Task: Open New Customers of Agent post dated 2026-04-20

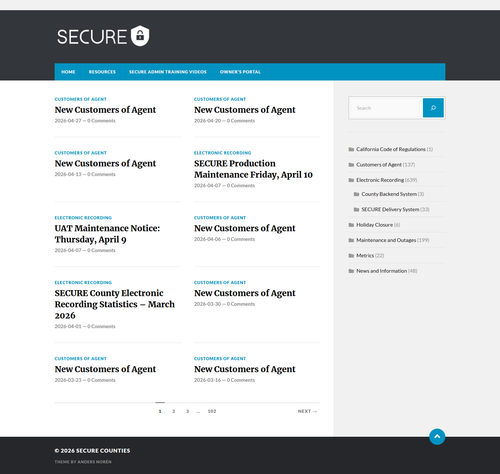Action: [245, 110]
